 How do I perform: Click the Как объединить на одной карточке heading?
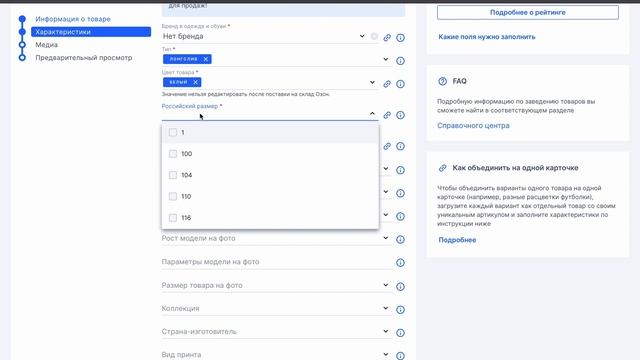click(x=515, y=168)
